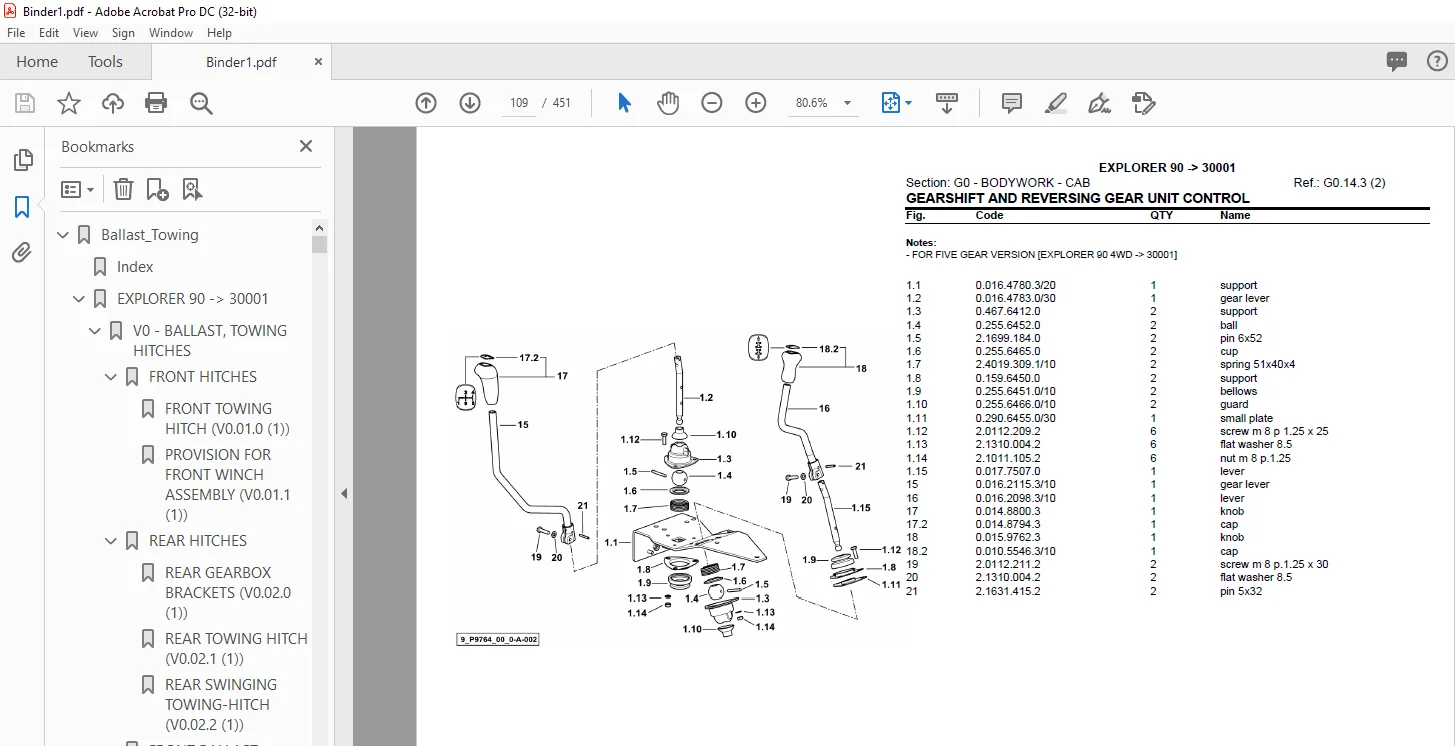Open the Help menu
The width and height of the screenshot is (1455, 746).
[x=219, y=33]
